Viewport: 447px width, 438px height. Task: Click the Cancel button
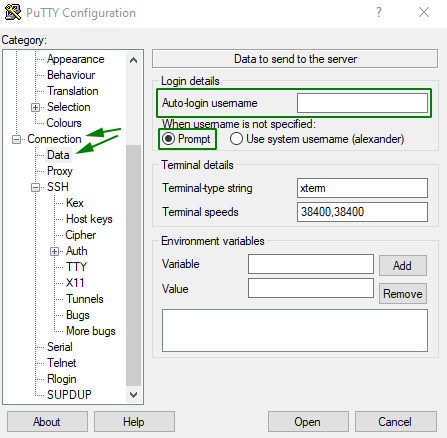[396, 422]
